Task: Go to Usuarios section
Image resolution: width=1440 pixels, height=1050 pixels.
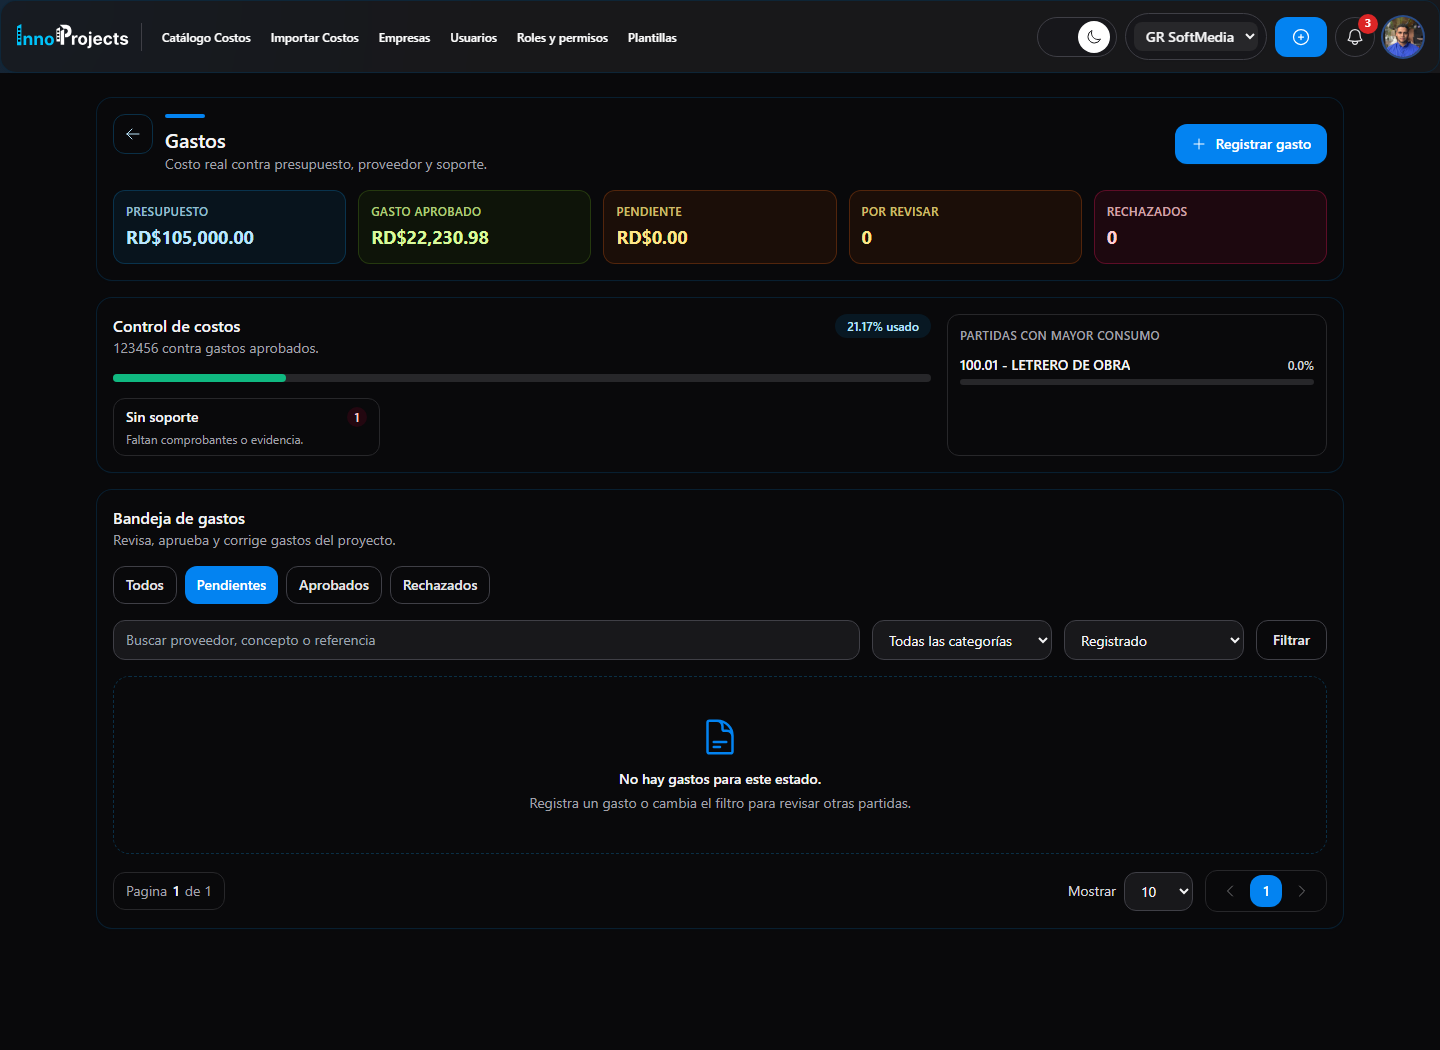Action: click(x=473, y=38)
